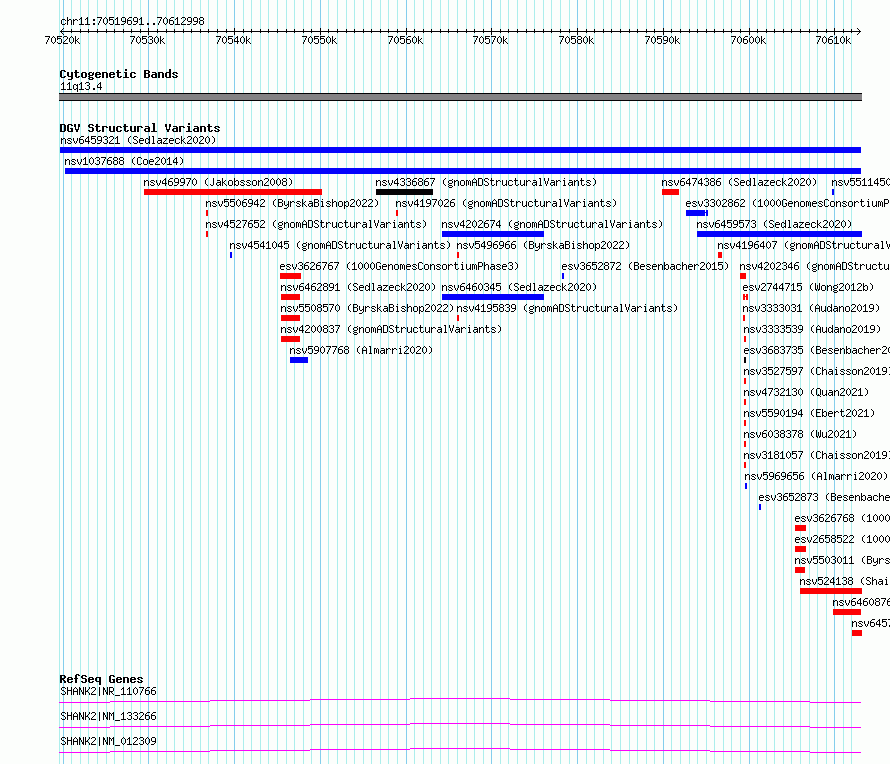This screenshot has height=764, width=890.
Task: Open nsv4527652 gnomAD variant label
Action: pyautogui.click(x=316, y=224)
